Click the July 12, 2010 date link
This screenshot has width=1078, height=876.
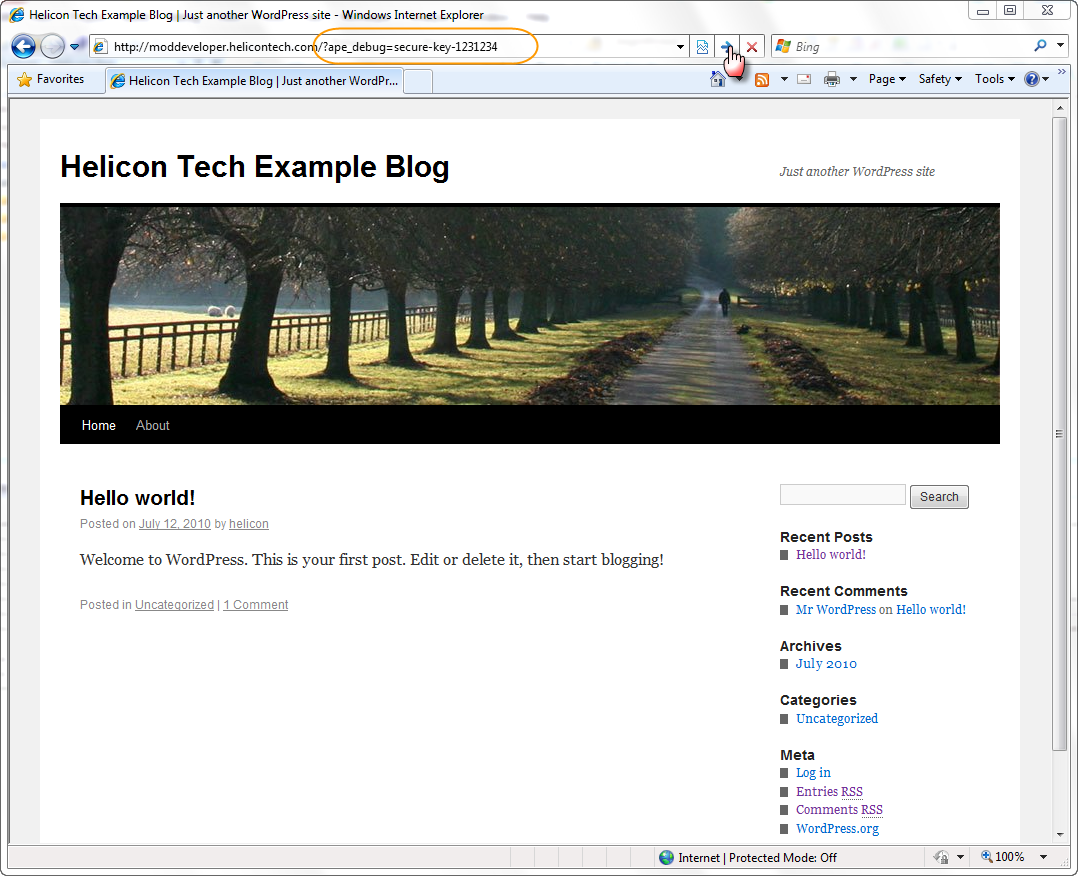tap(175, 524)
